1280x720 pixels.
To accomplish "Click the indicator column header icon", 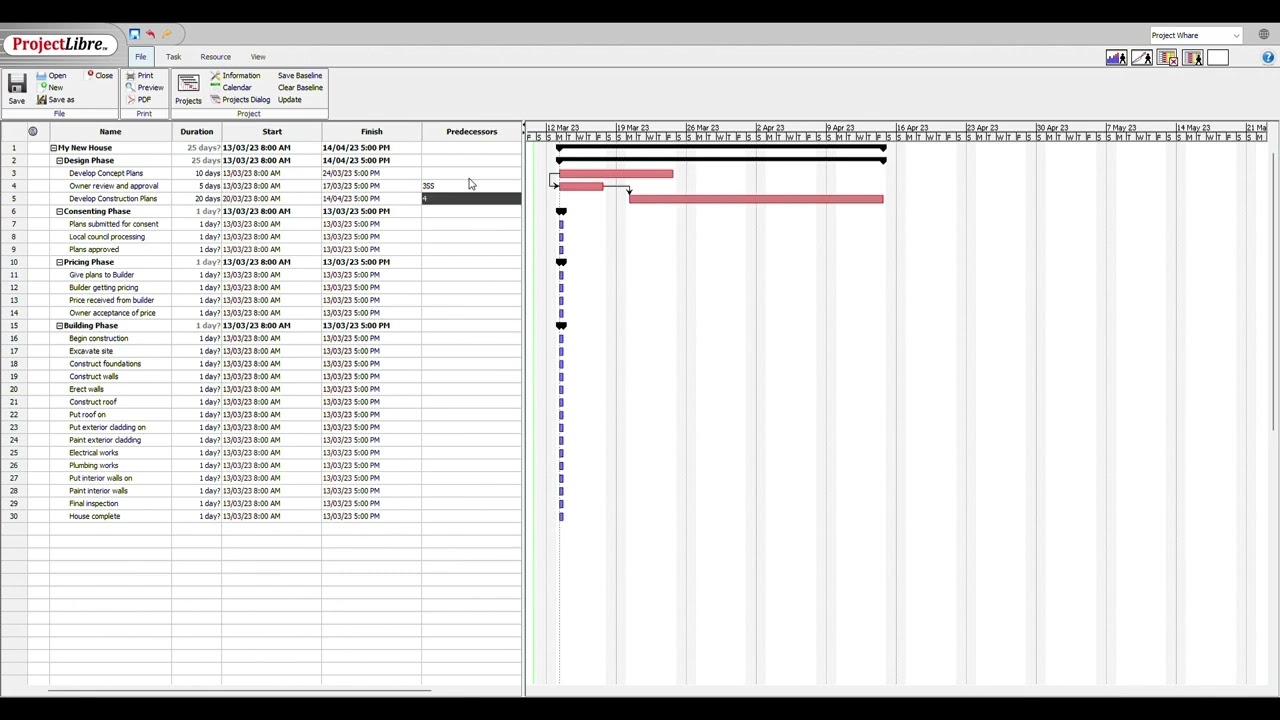I will click(x=33, y=131).
